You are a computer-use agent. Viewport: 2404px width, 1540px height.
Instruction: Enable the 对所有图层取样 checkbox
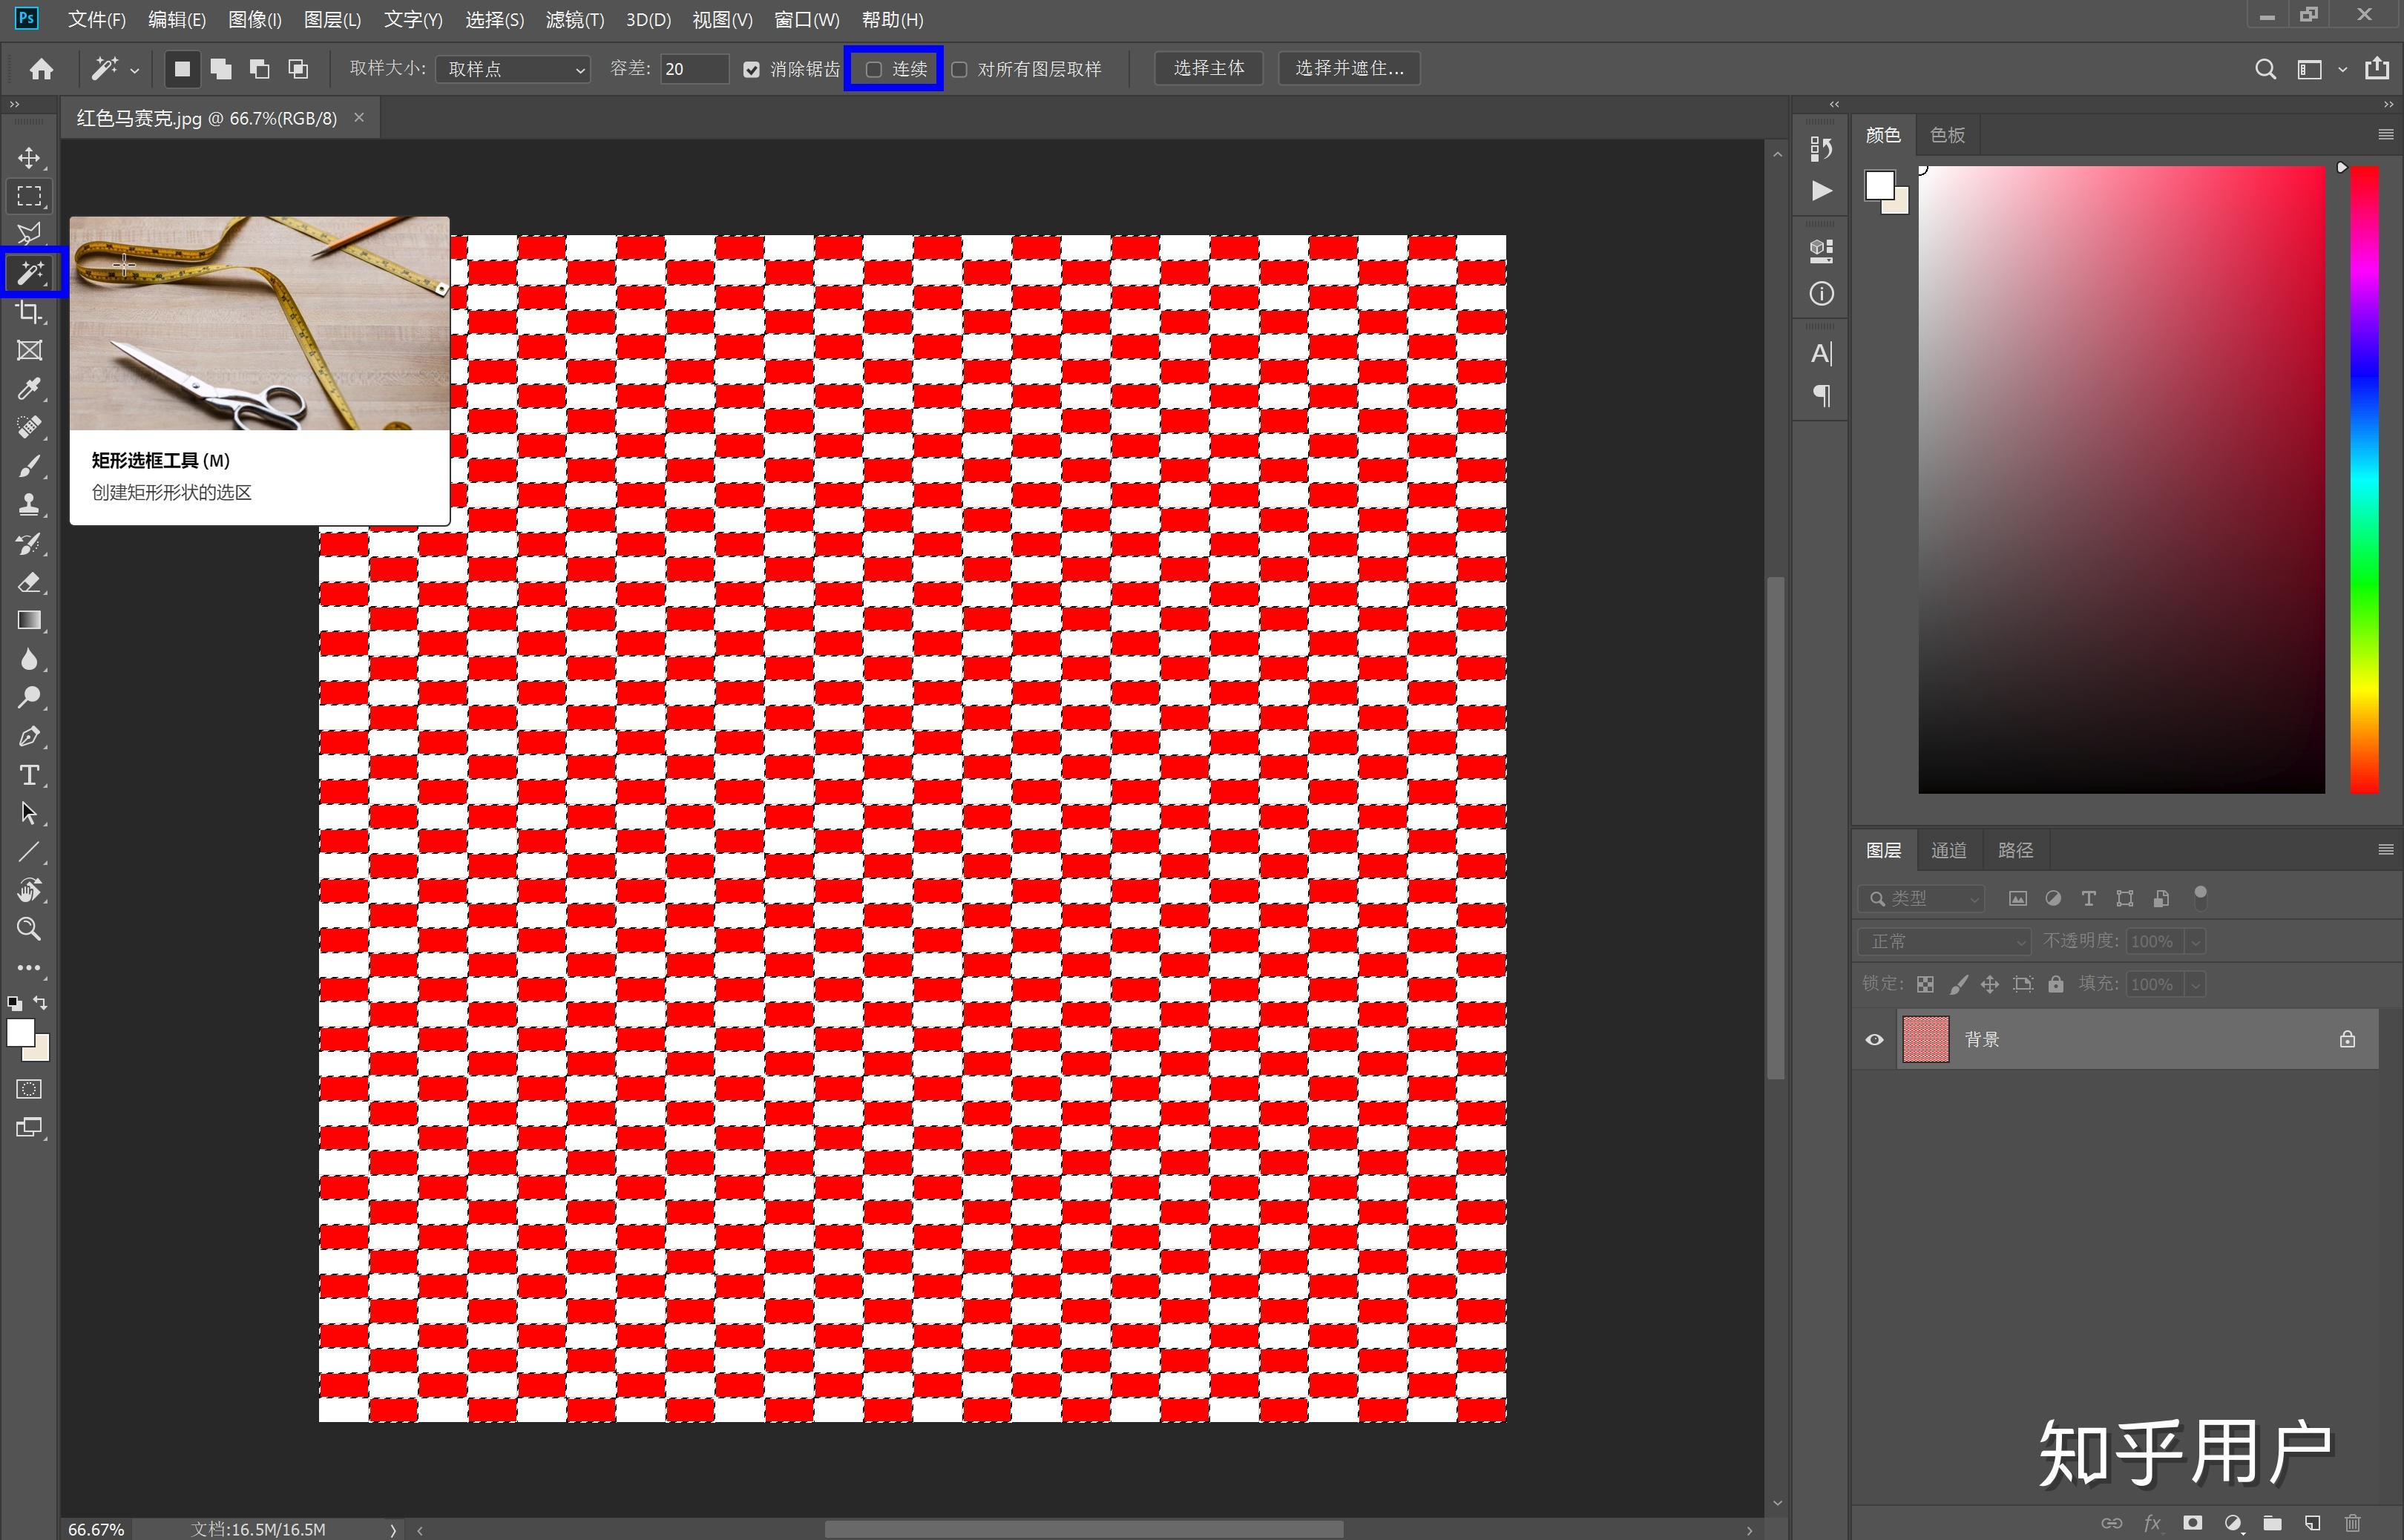pyautogui.click(x=959, y=69)
